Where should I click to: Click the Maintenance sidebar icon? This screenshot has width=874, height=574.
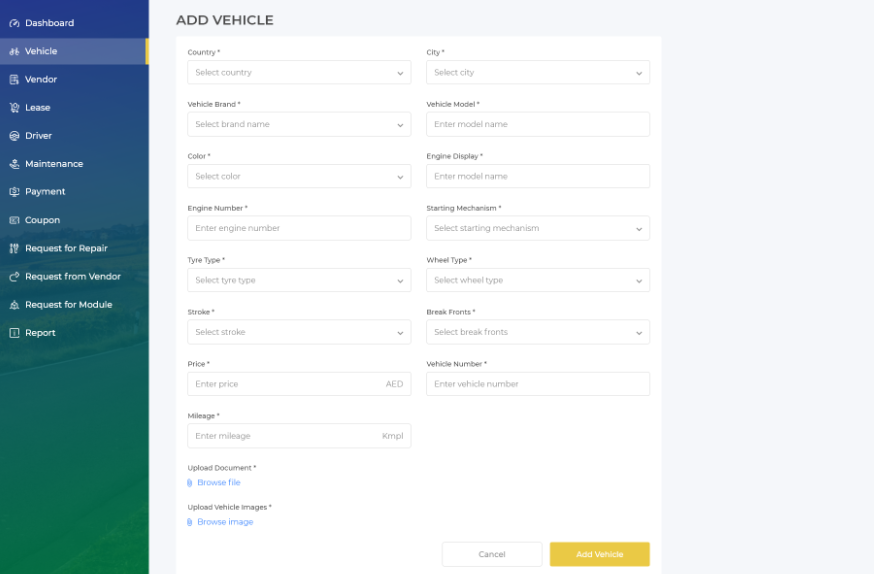14,164
